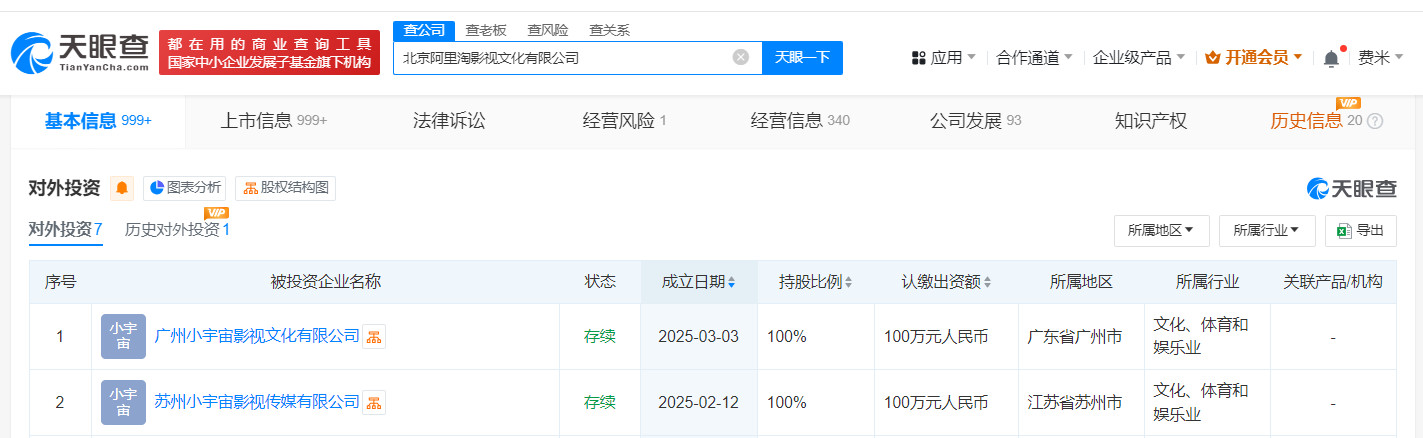Expand the 所属地区 filter dropdown

click(x=1161, y=230)
